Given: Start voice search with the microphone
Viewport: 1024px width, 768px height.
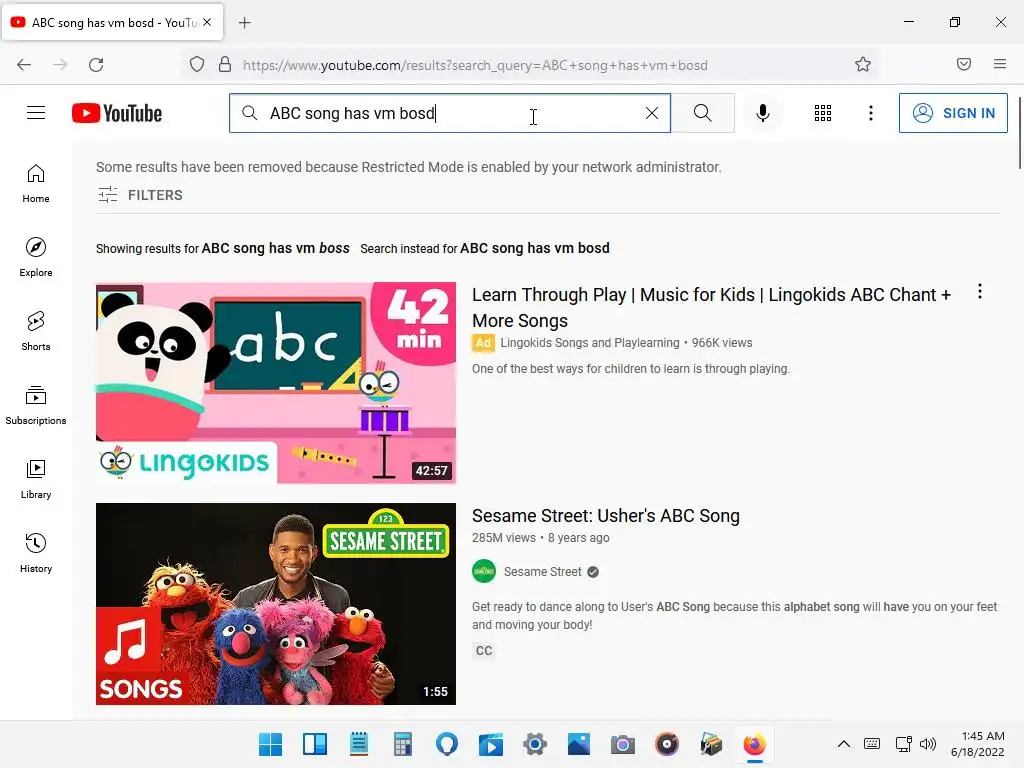Looking at the screenshot, I should tap(762, 113).
